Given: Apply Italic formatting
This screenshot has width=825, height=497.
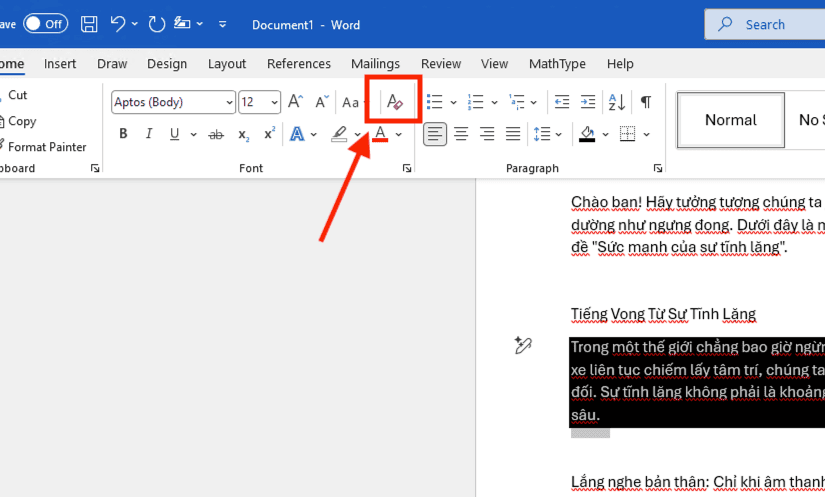Looking at the screenshot, I should point(149,134).
